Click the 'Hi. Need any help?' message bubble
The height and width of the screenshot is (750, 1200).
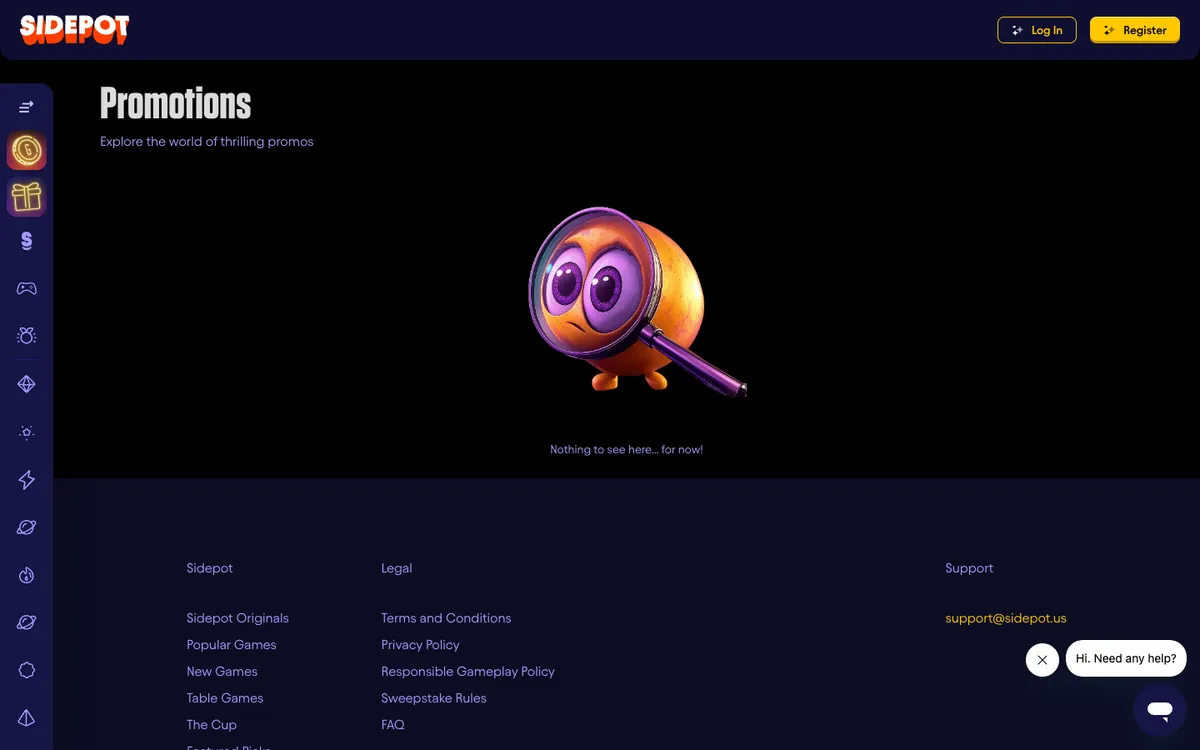tap(1126, 659)
